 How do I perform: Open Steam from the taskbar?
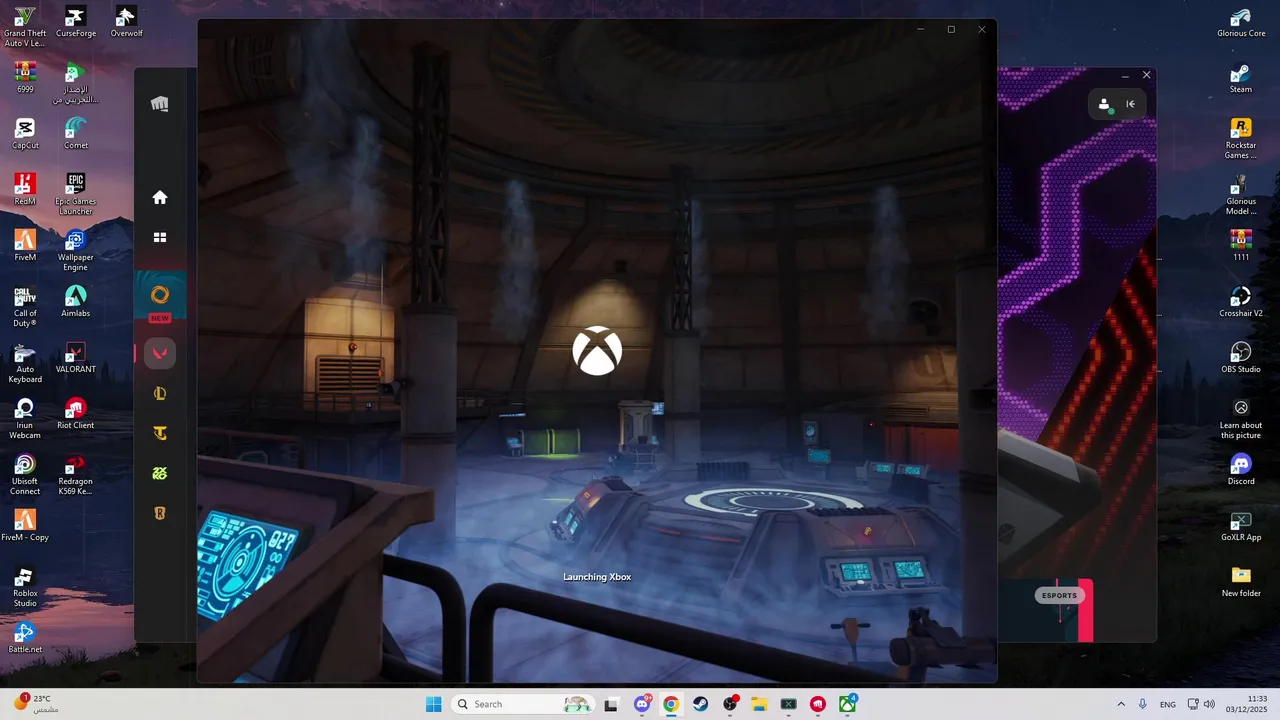(700, 704)
